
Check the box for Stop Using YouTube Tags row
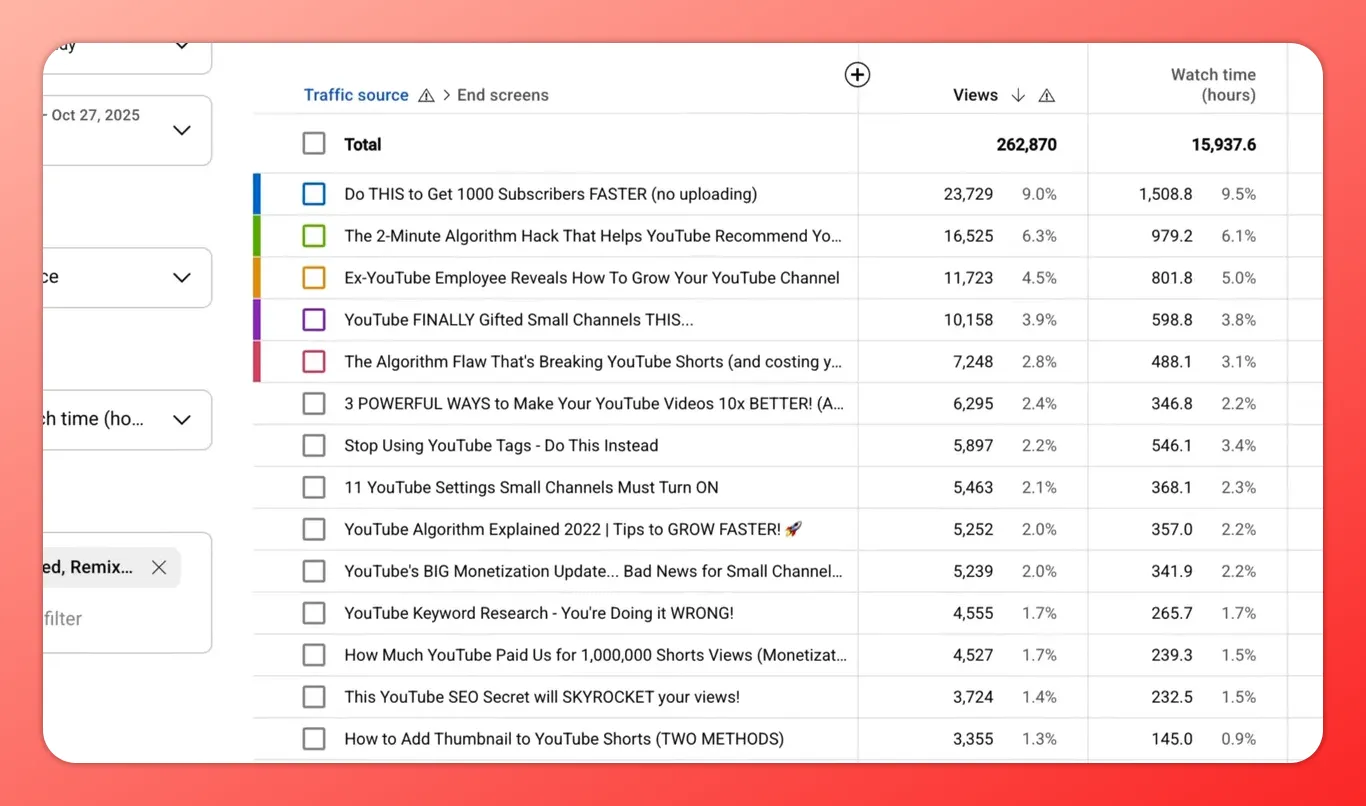point(314,445)
